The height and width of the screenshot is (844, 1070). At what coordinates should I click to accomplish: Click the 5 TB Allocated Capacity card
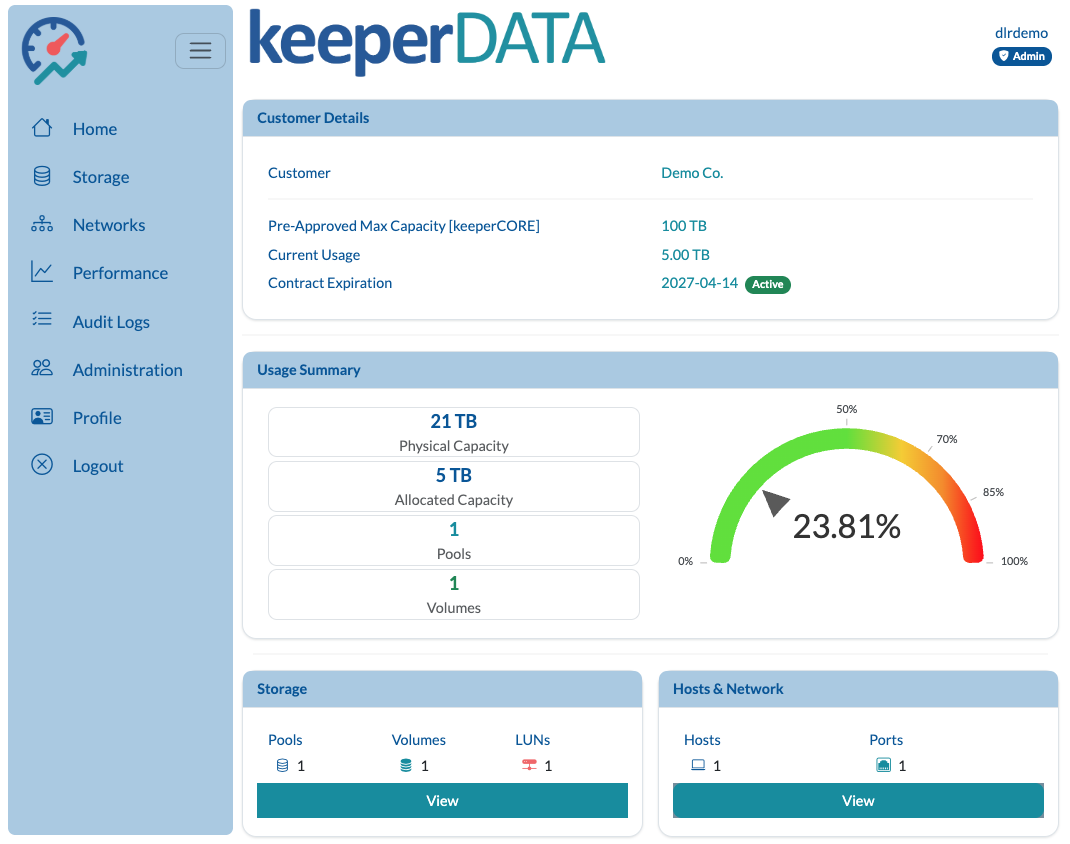pyautogui.click(x=454, y=486)
